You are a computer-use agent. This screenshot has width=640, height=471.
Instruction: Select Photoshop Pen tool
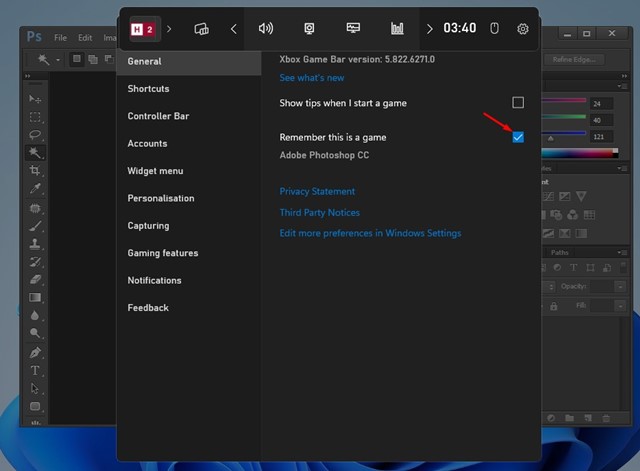[35, 352]
